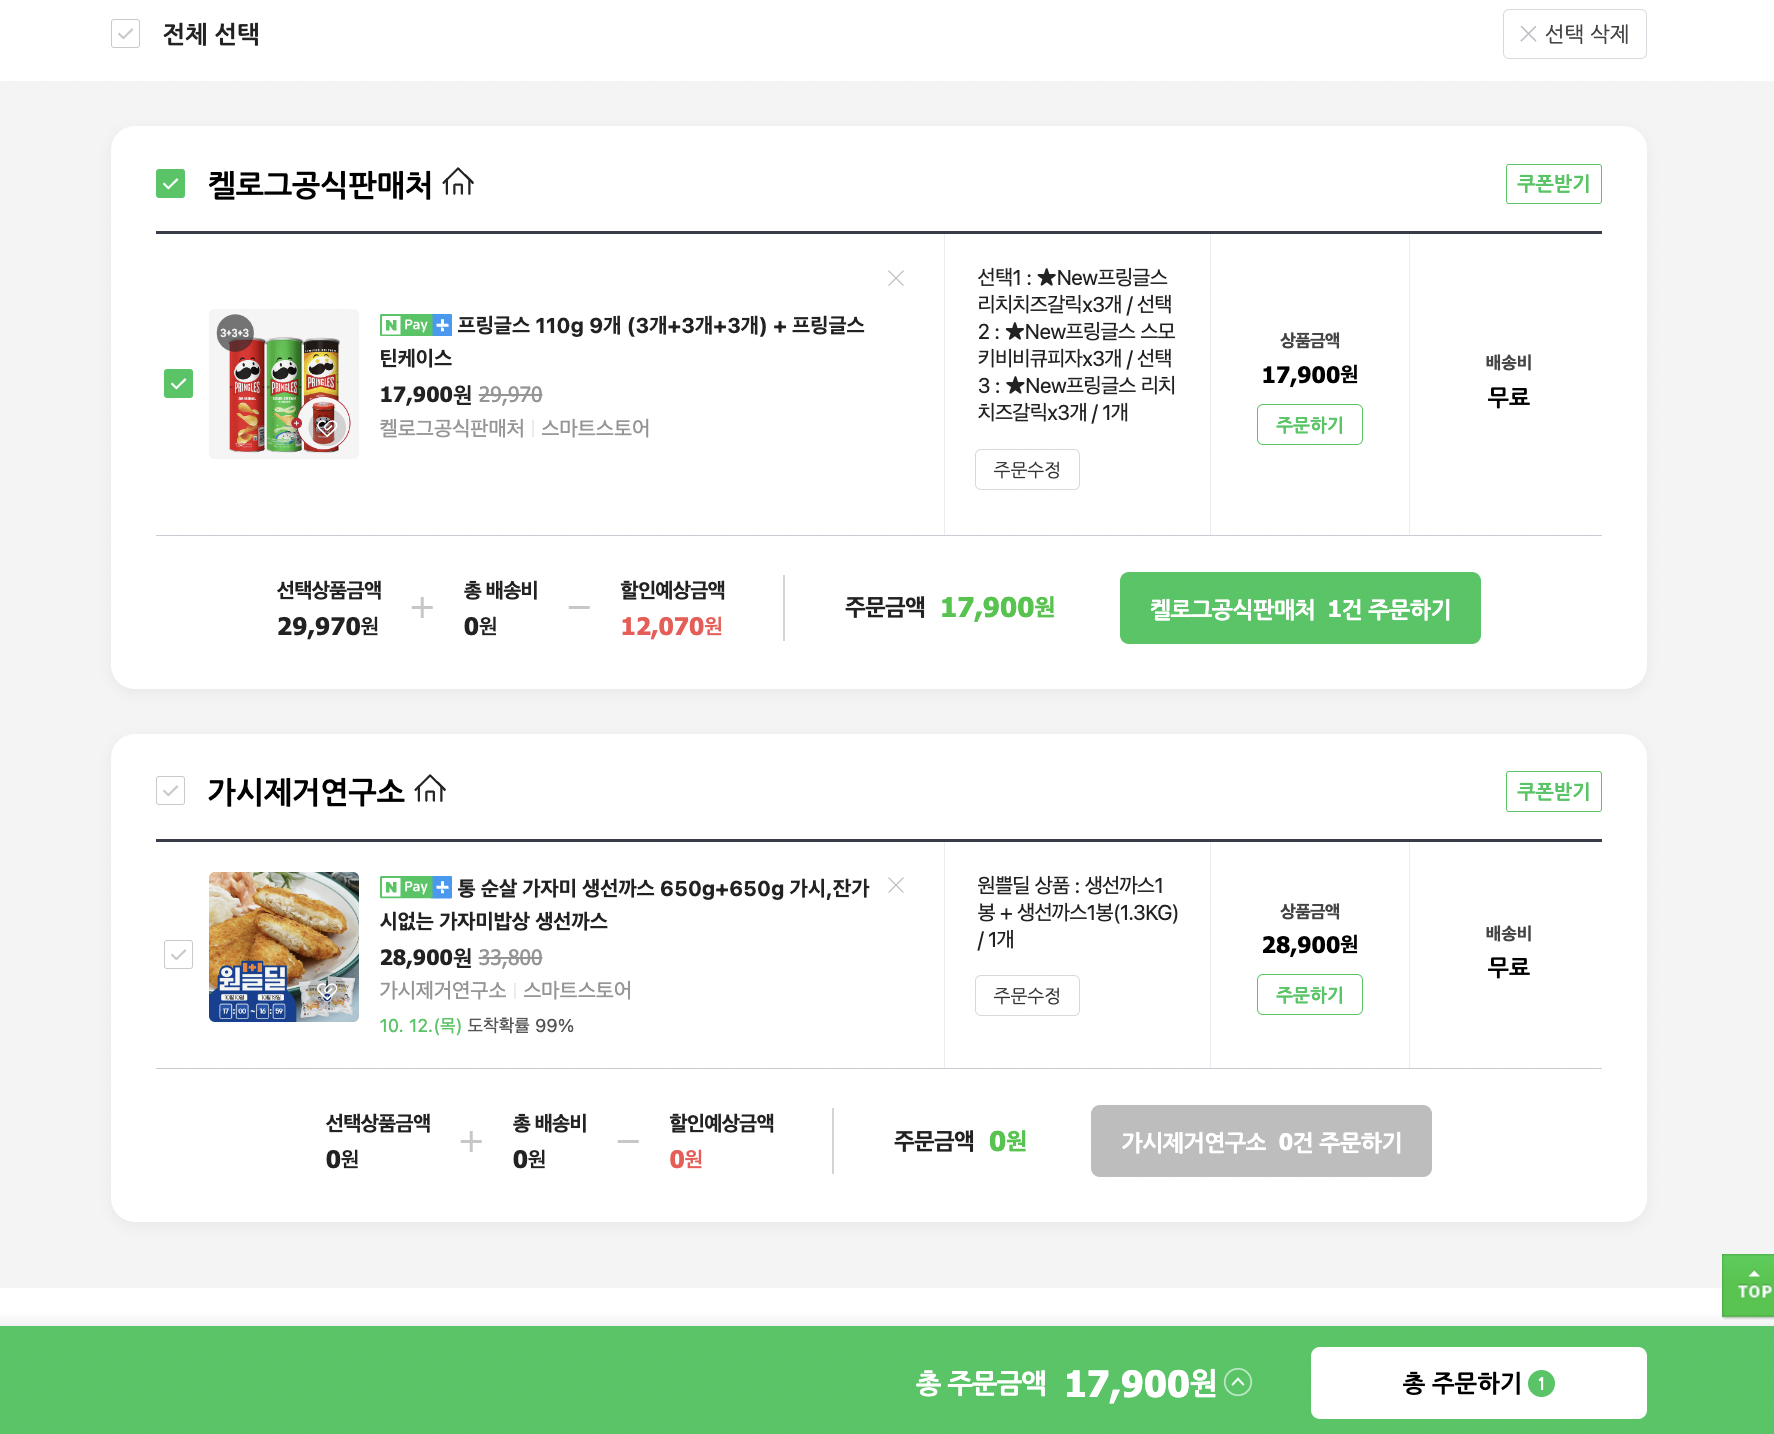Click 주문하기 under 17,900원 상품금액
Viewport: 1774px width, 1434px height.
pos(1309,425)
